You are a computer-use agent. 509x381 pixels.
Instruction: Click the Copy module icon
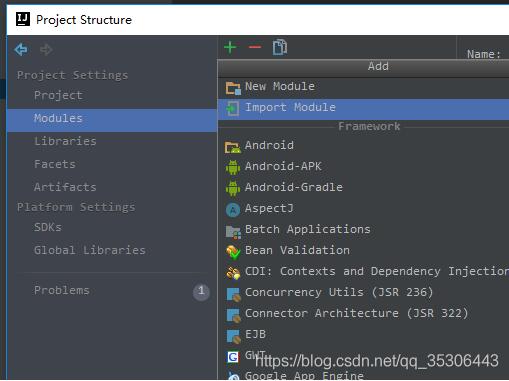click(x=280, y=47)
